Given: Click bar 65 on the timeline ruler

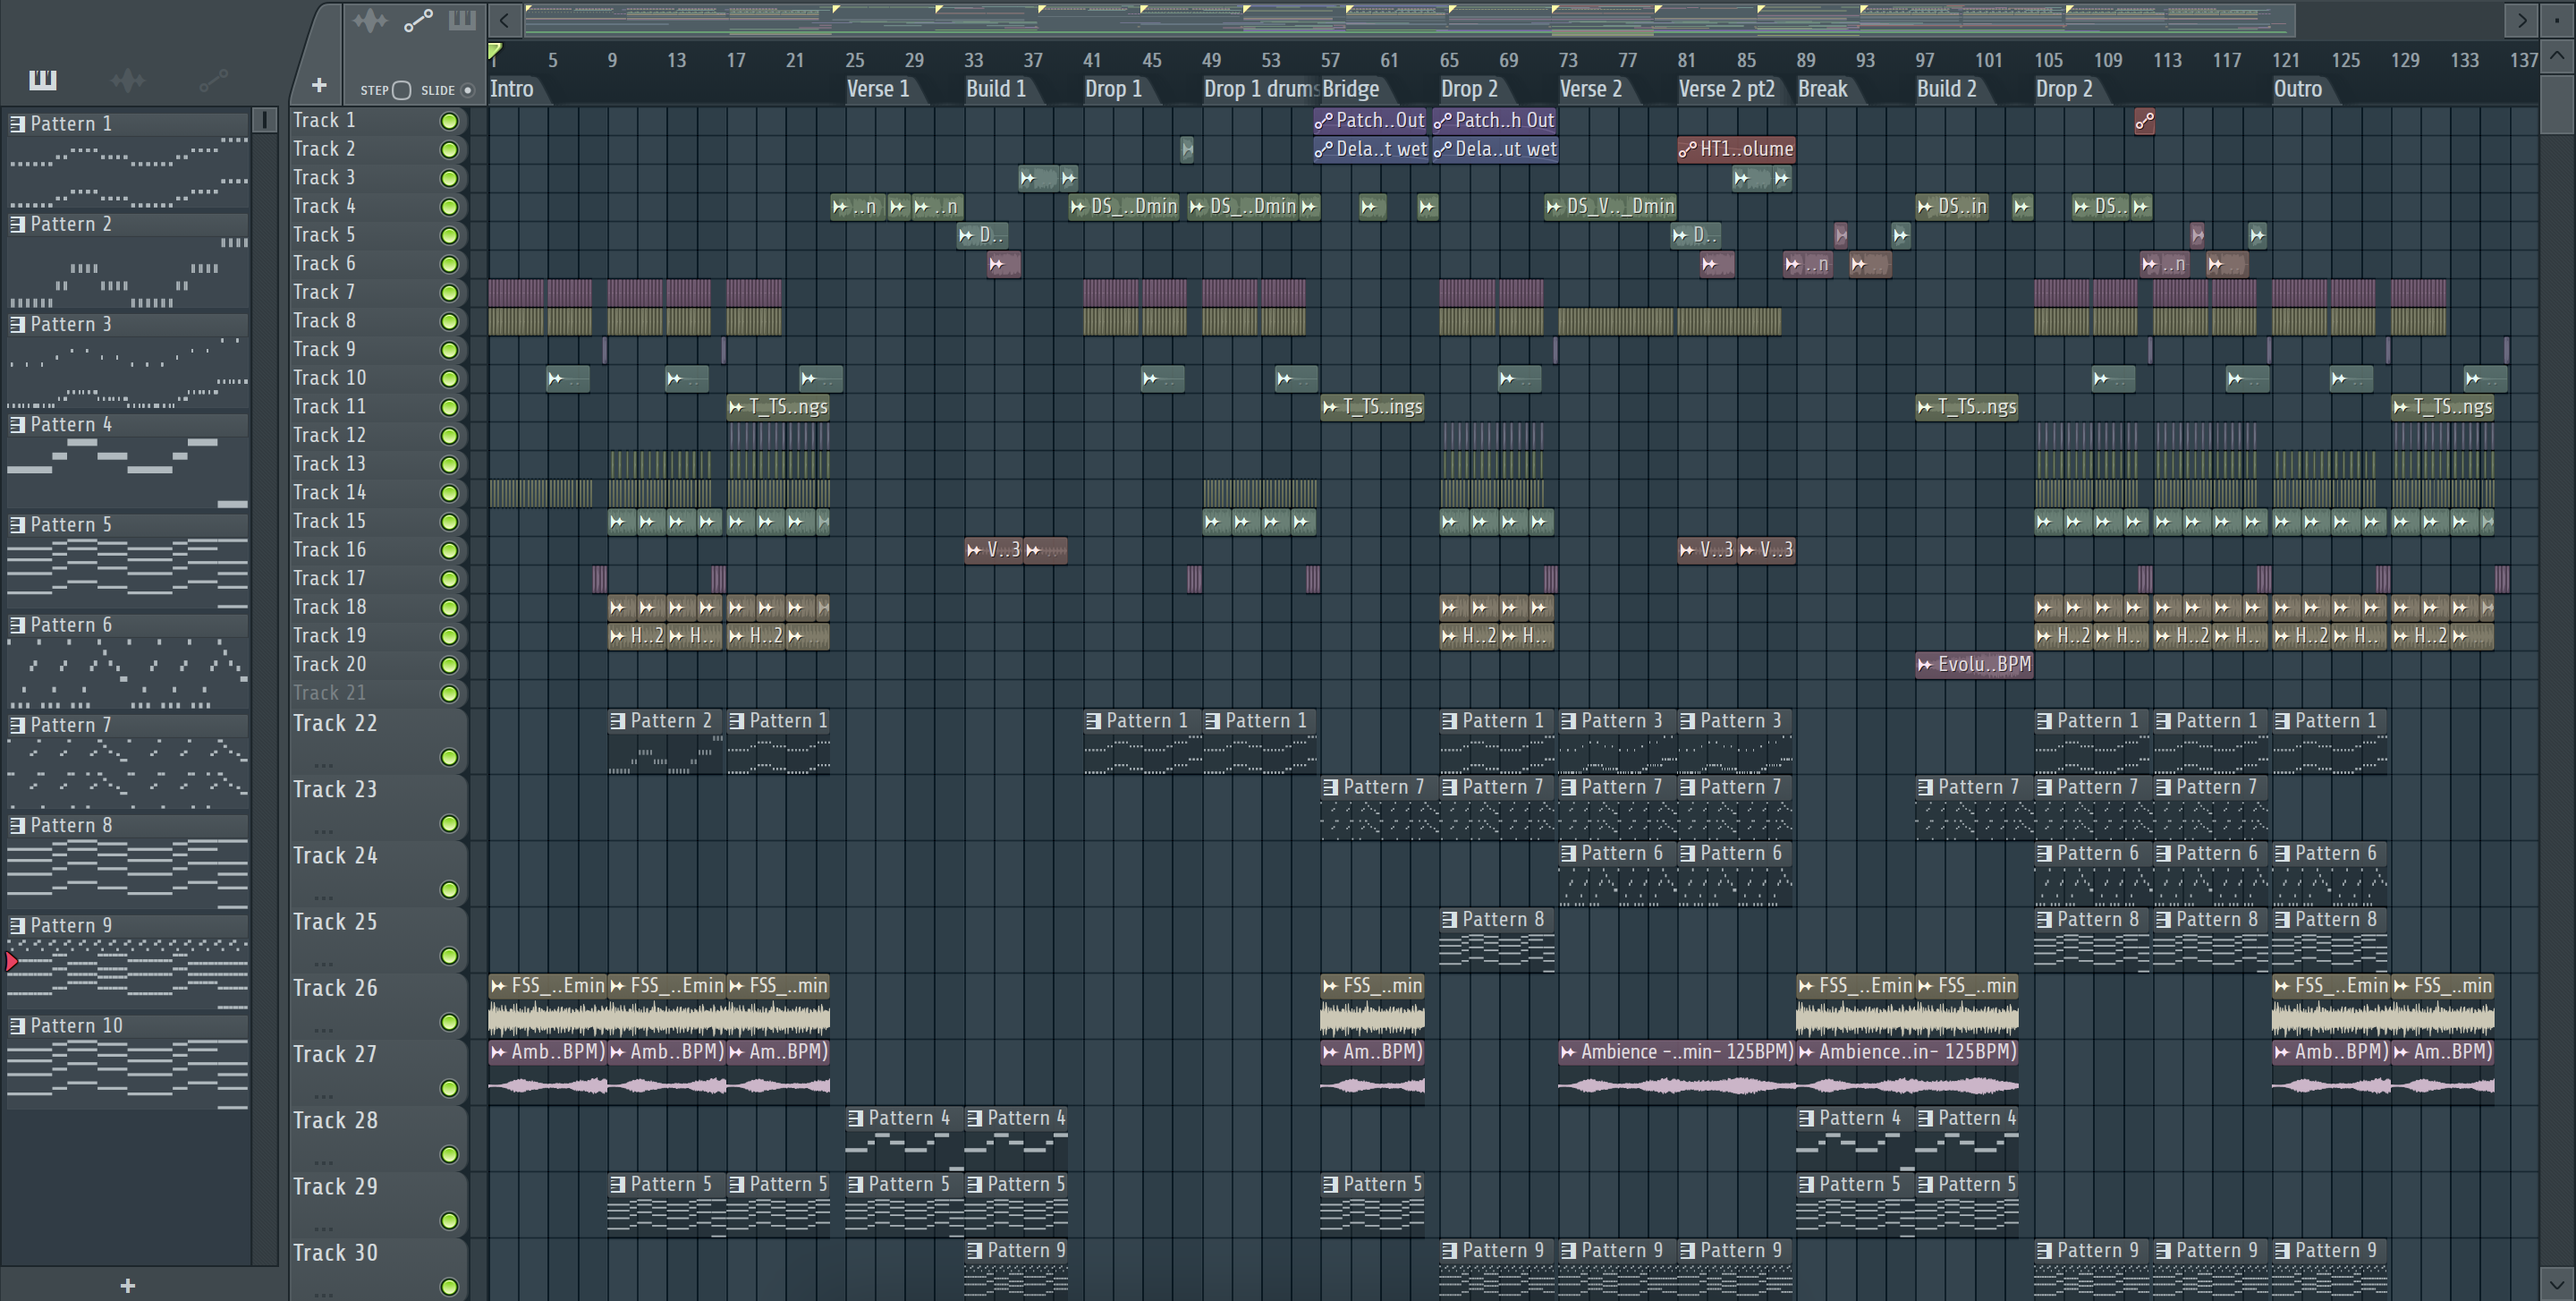Looking at the screenshot, I should click(x=1449, y=61).
